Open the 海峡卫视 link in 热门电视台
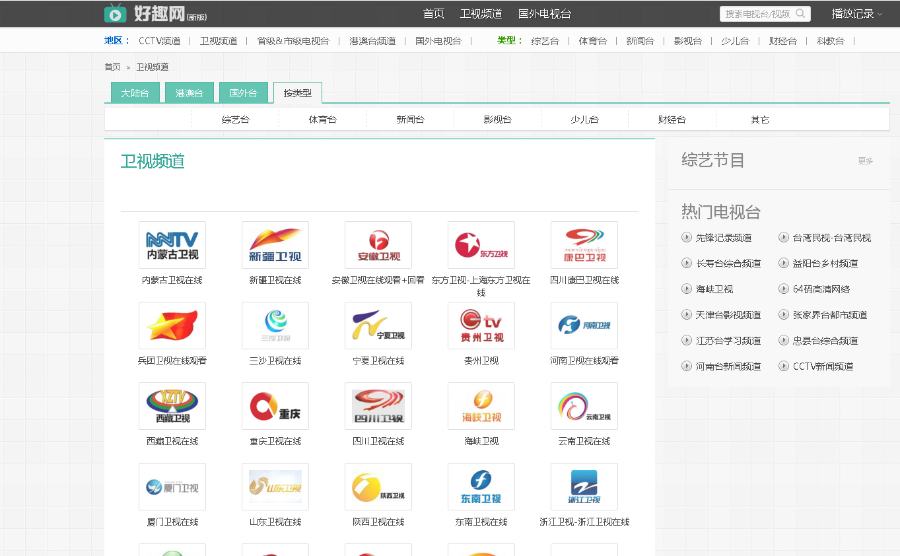The height and width of the screenshot is (556, 900). 715,289
